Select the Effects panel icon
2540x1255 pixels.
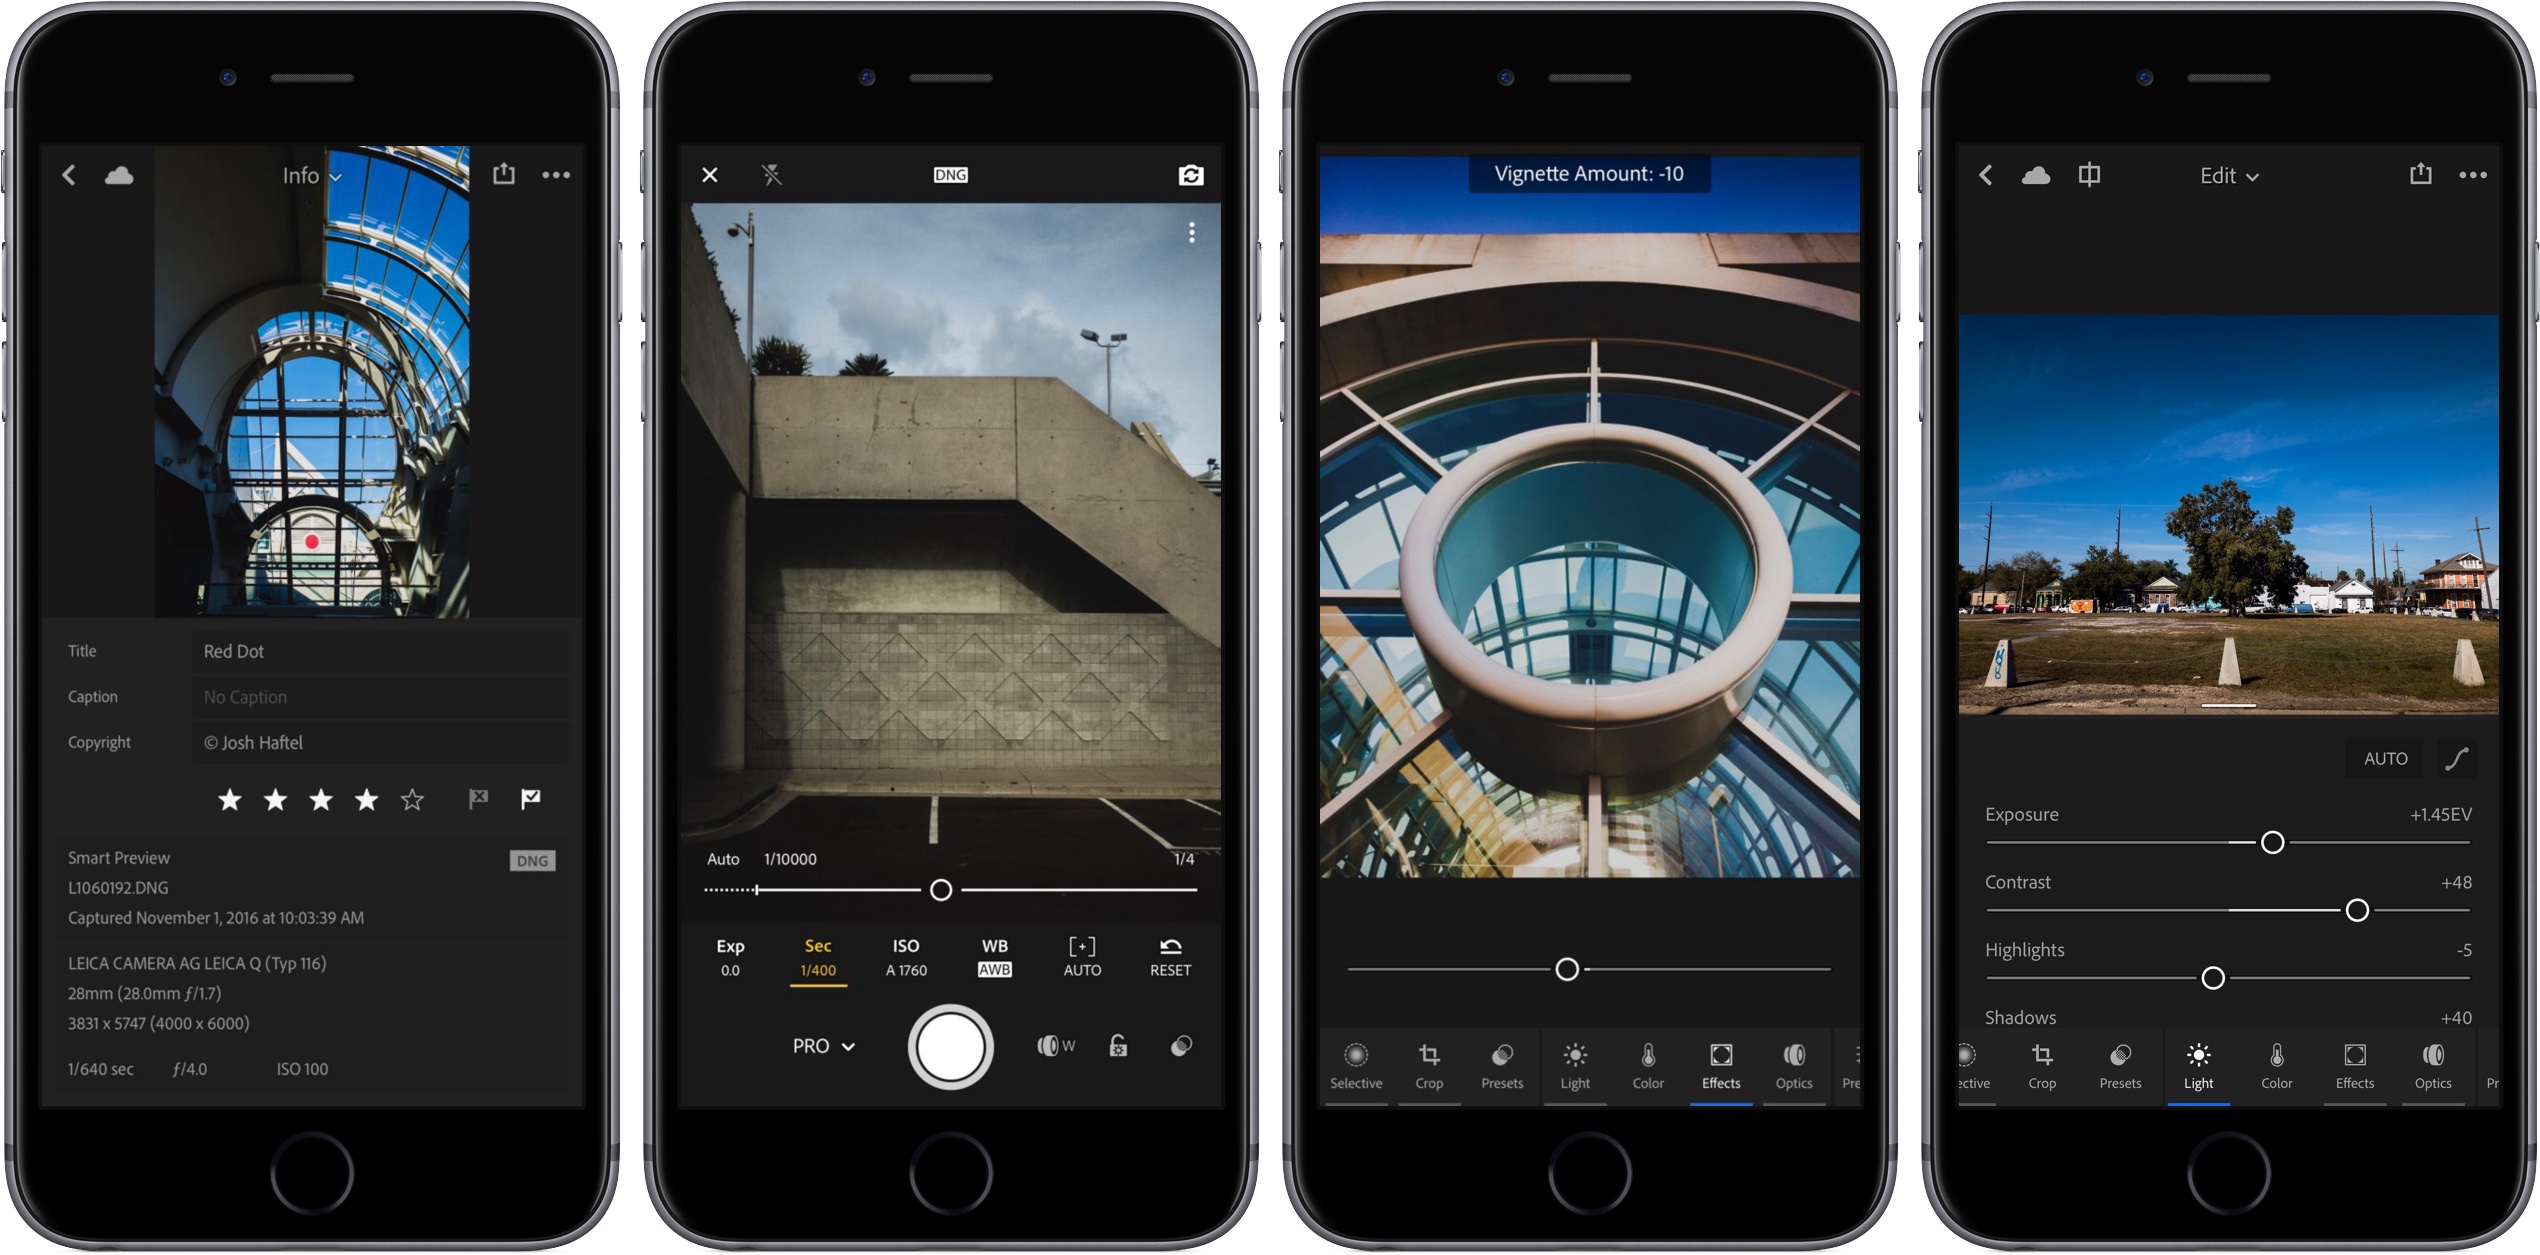click(x=1711, y=1061)
